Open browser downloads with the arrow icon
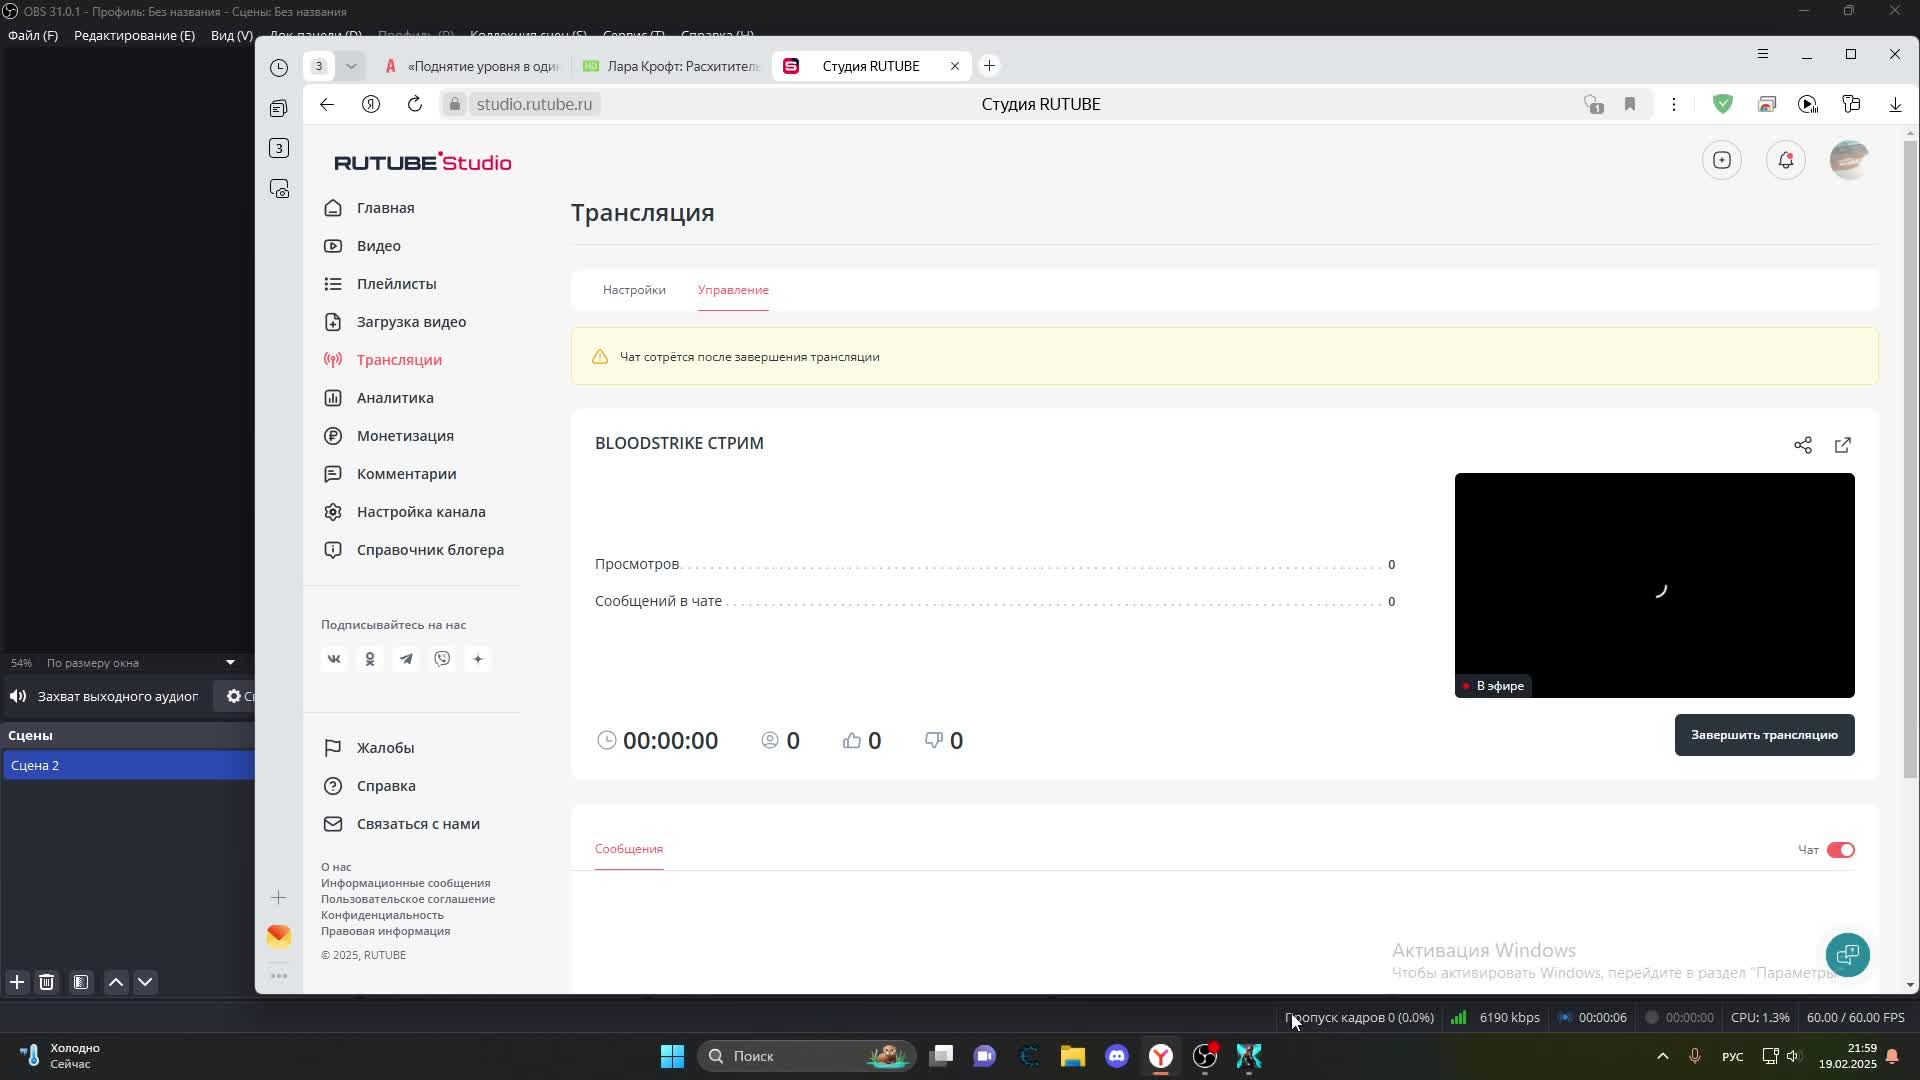The width and height of the screenshot is (1920, 1080). pos(1895,104)
